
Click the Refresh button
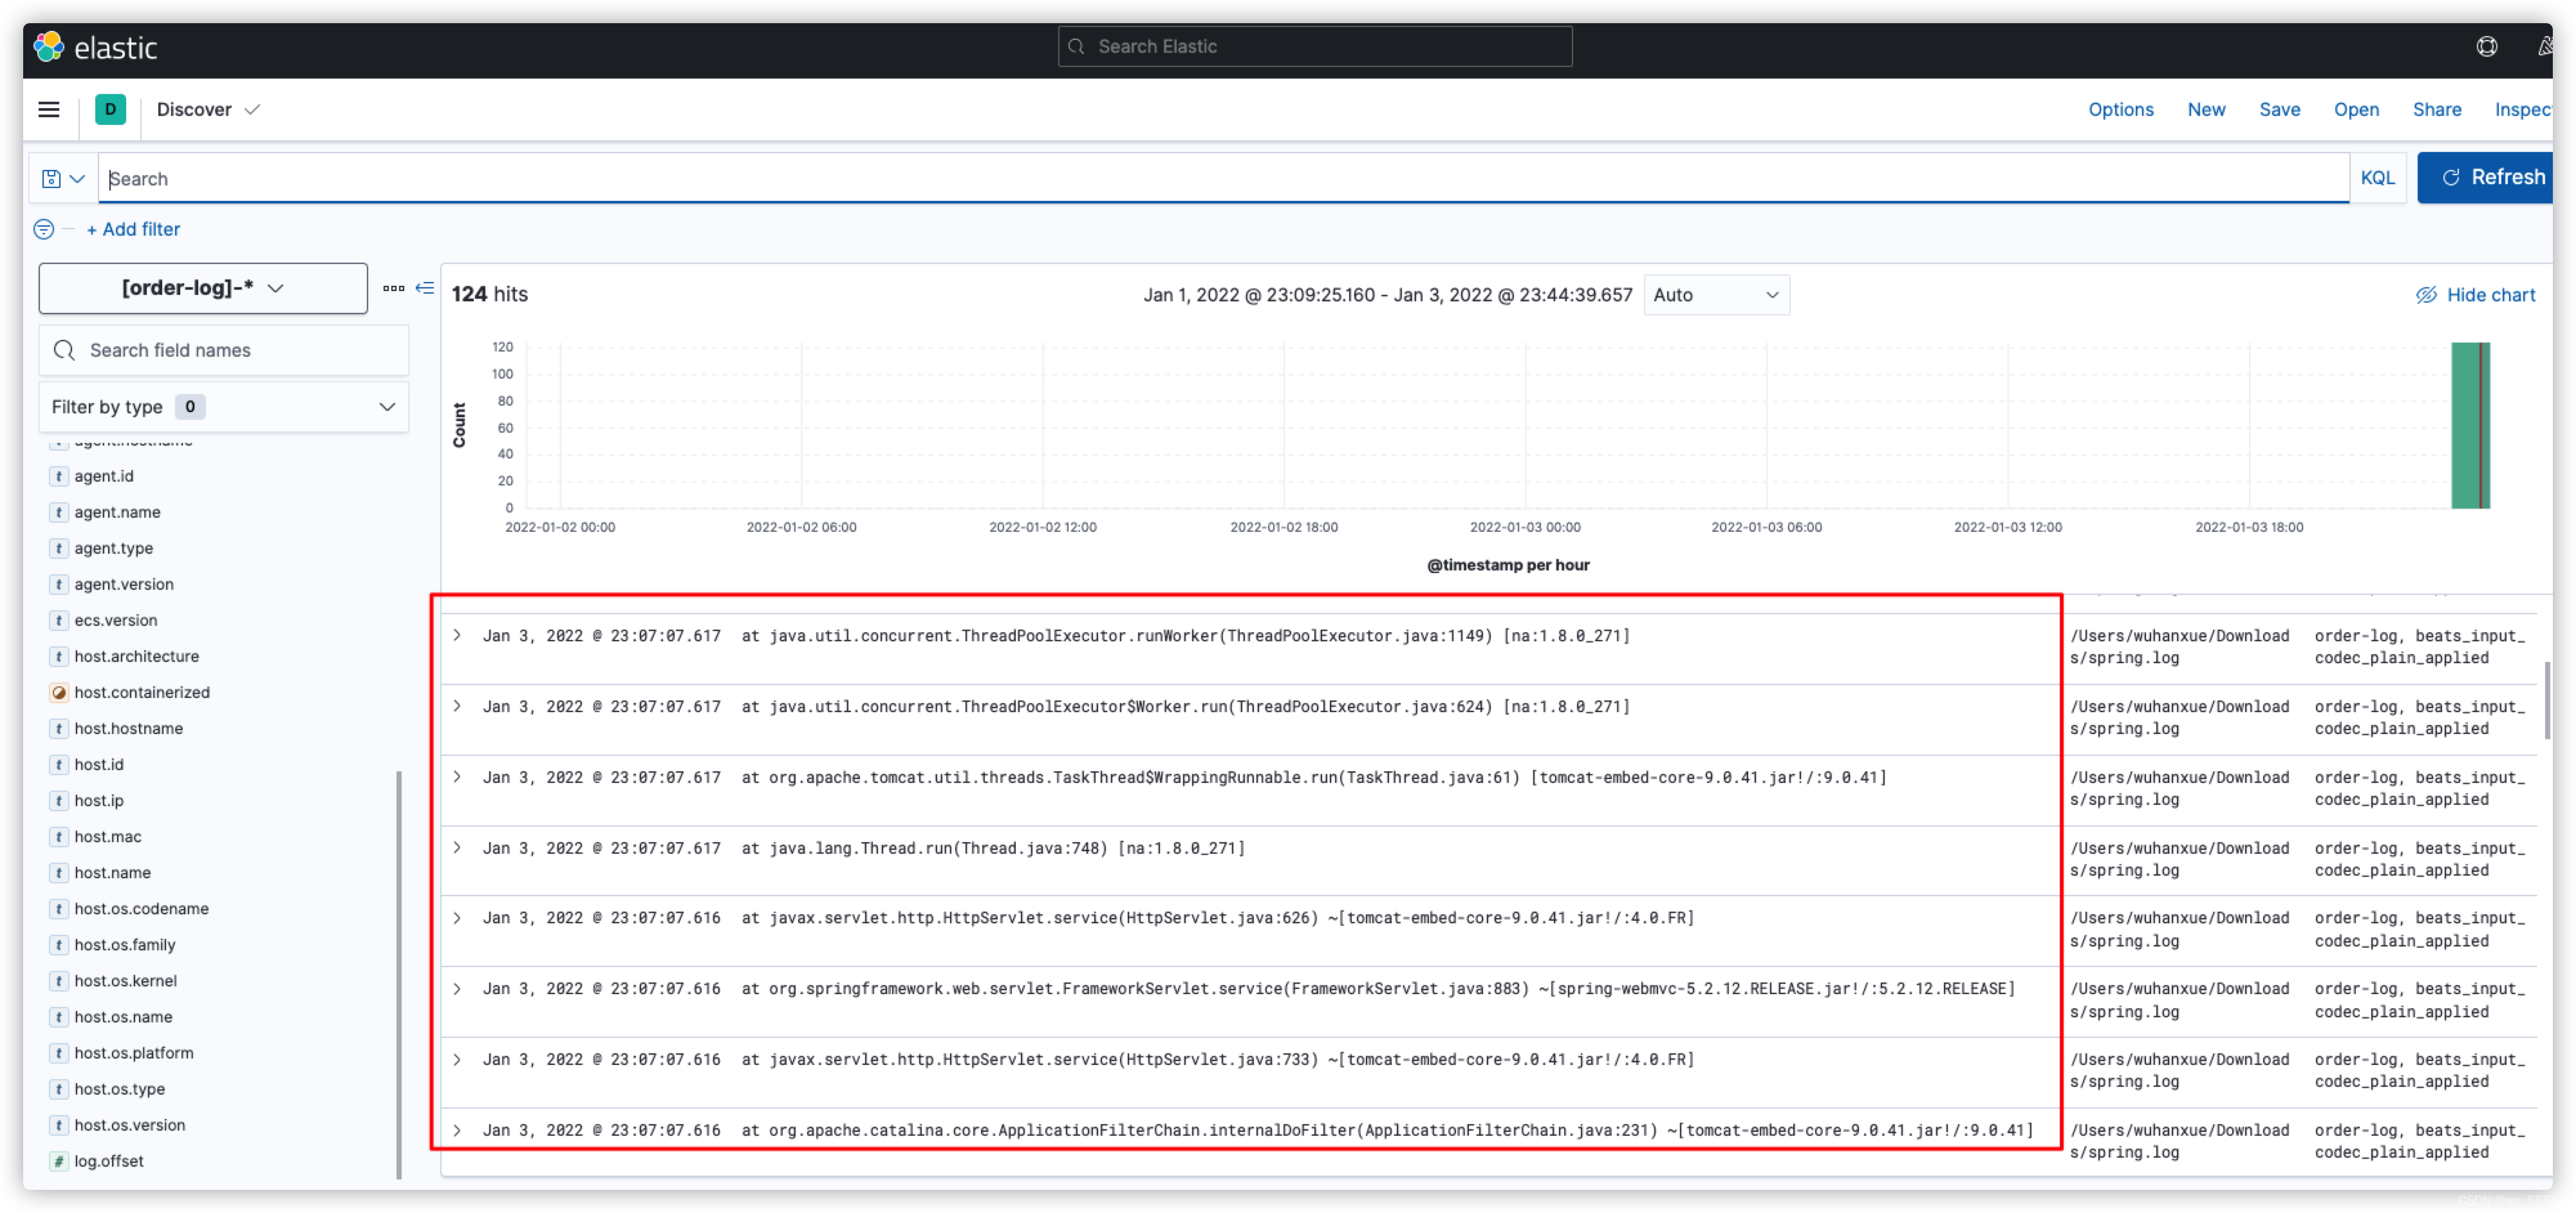(x=2491, y=178)
